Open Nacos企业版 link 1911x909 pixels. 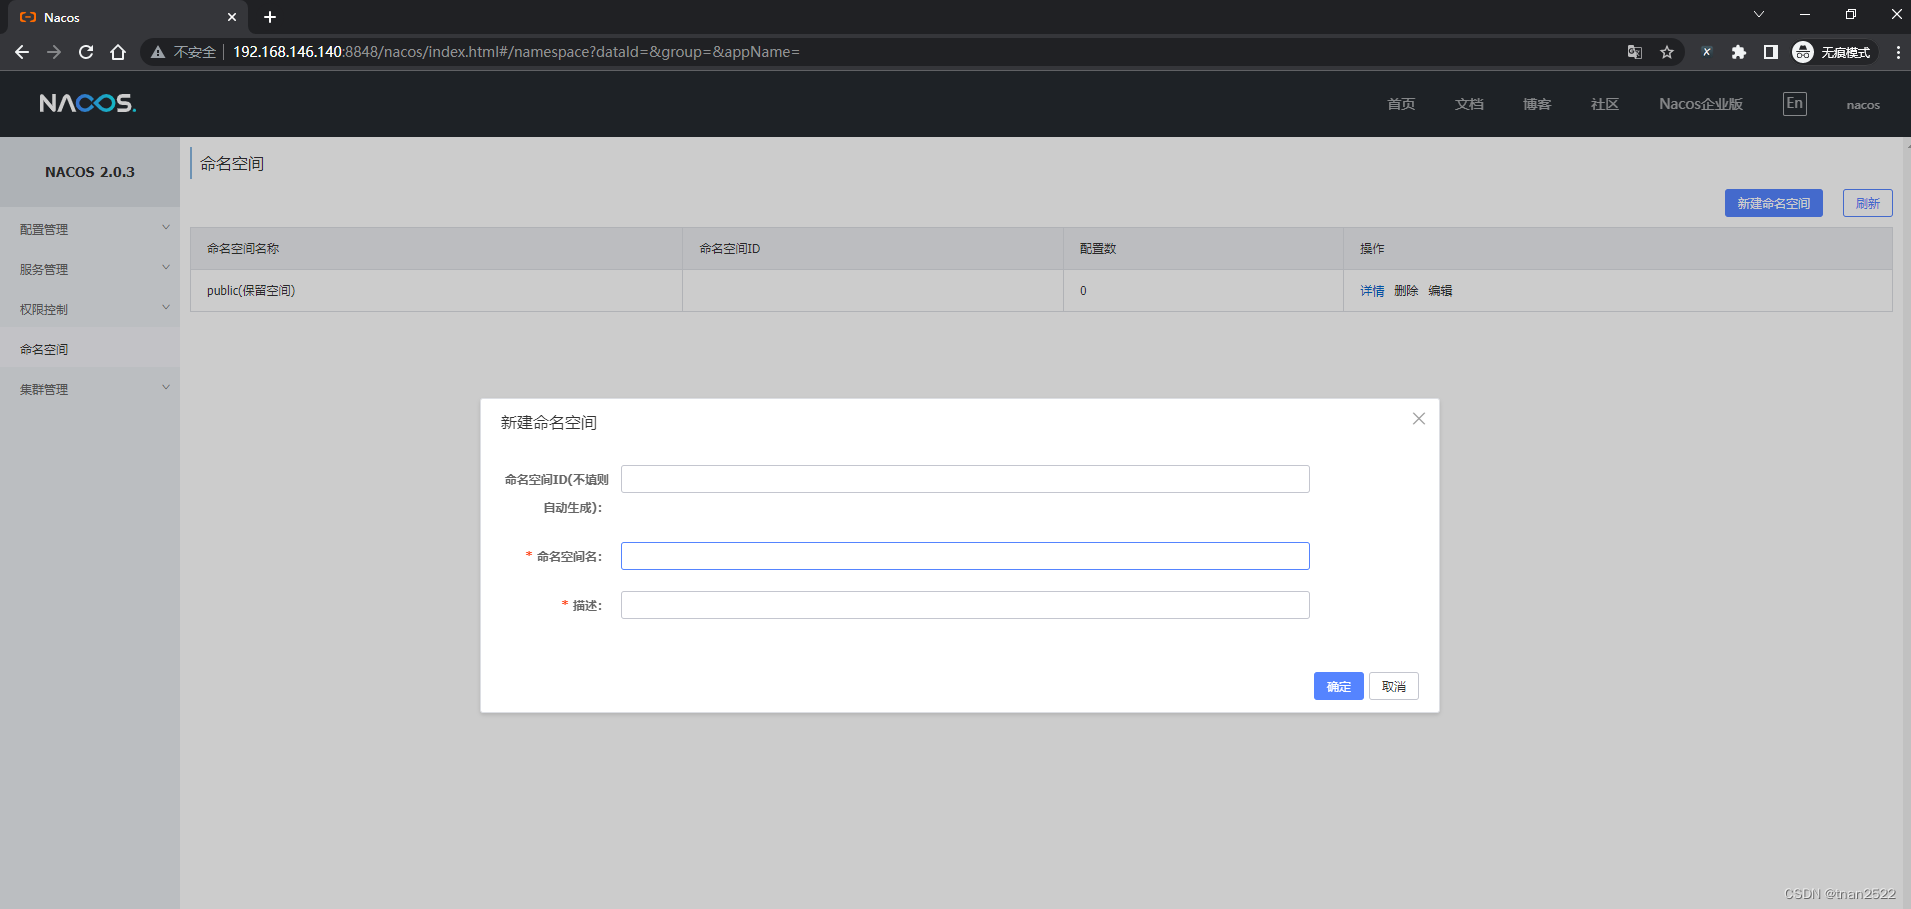1701,104
